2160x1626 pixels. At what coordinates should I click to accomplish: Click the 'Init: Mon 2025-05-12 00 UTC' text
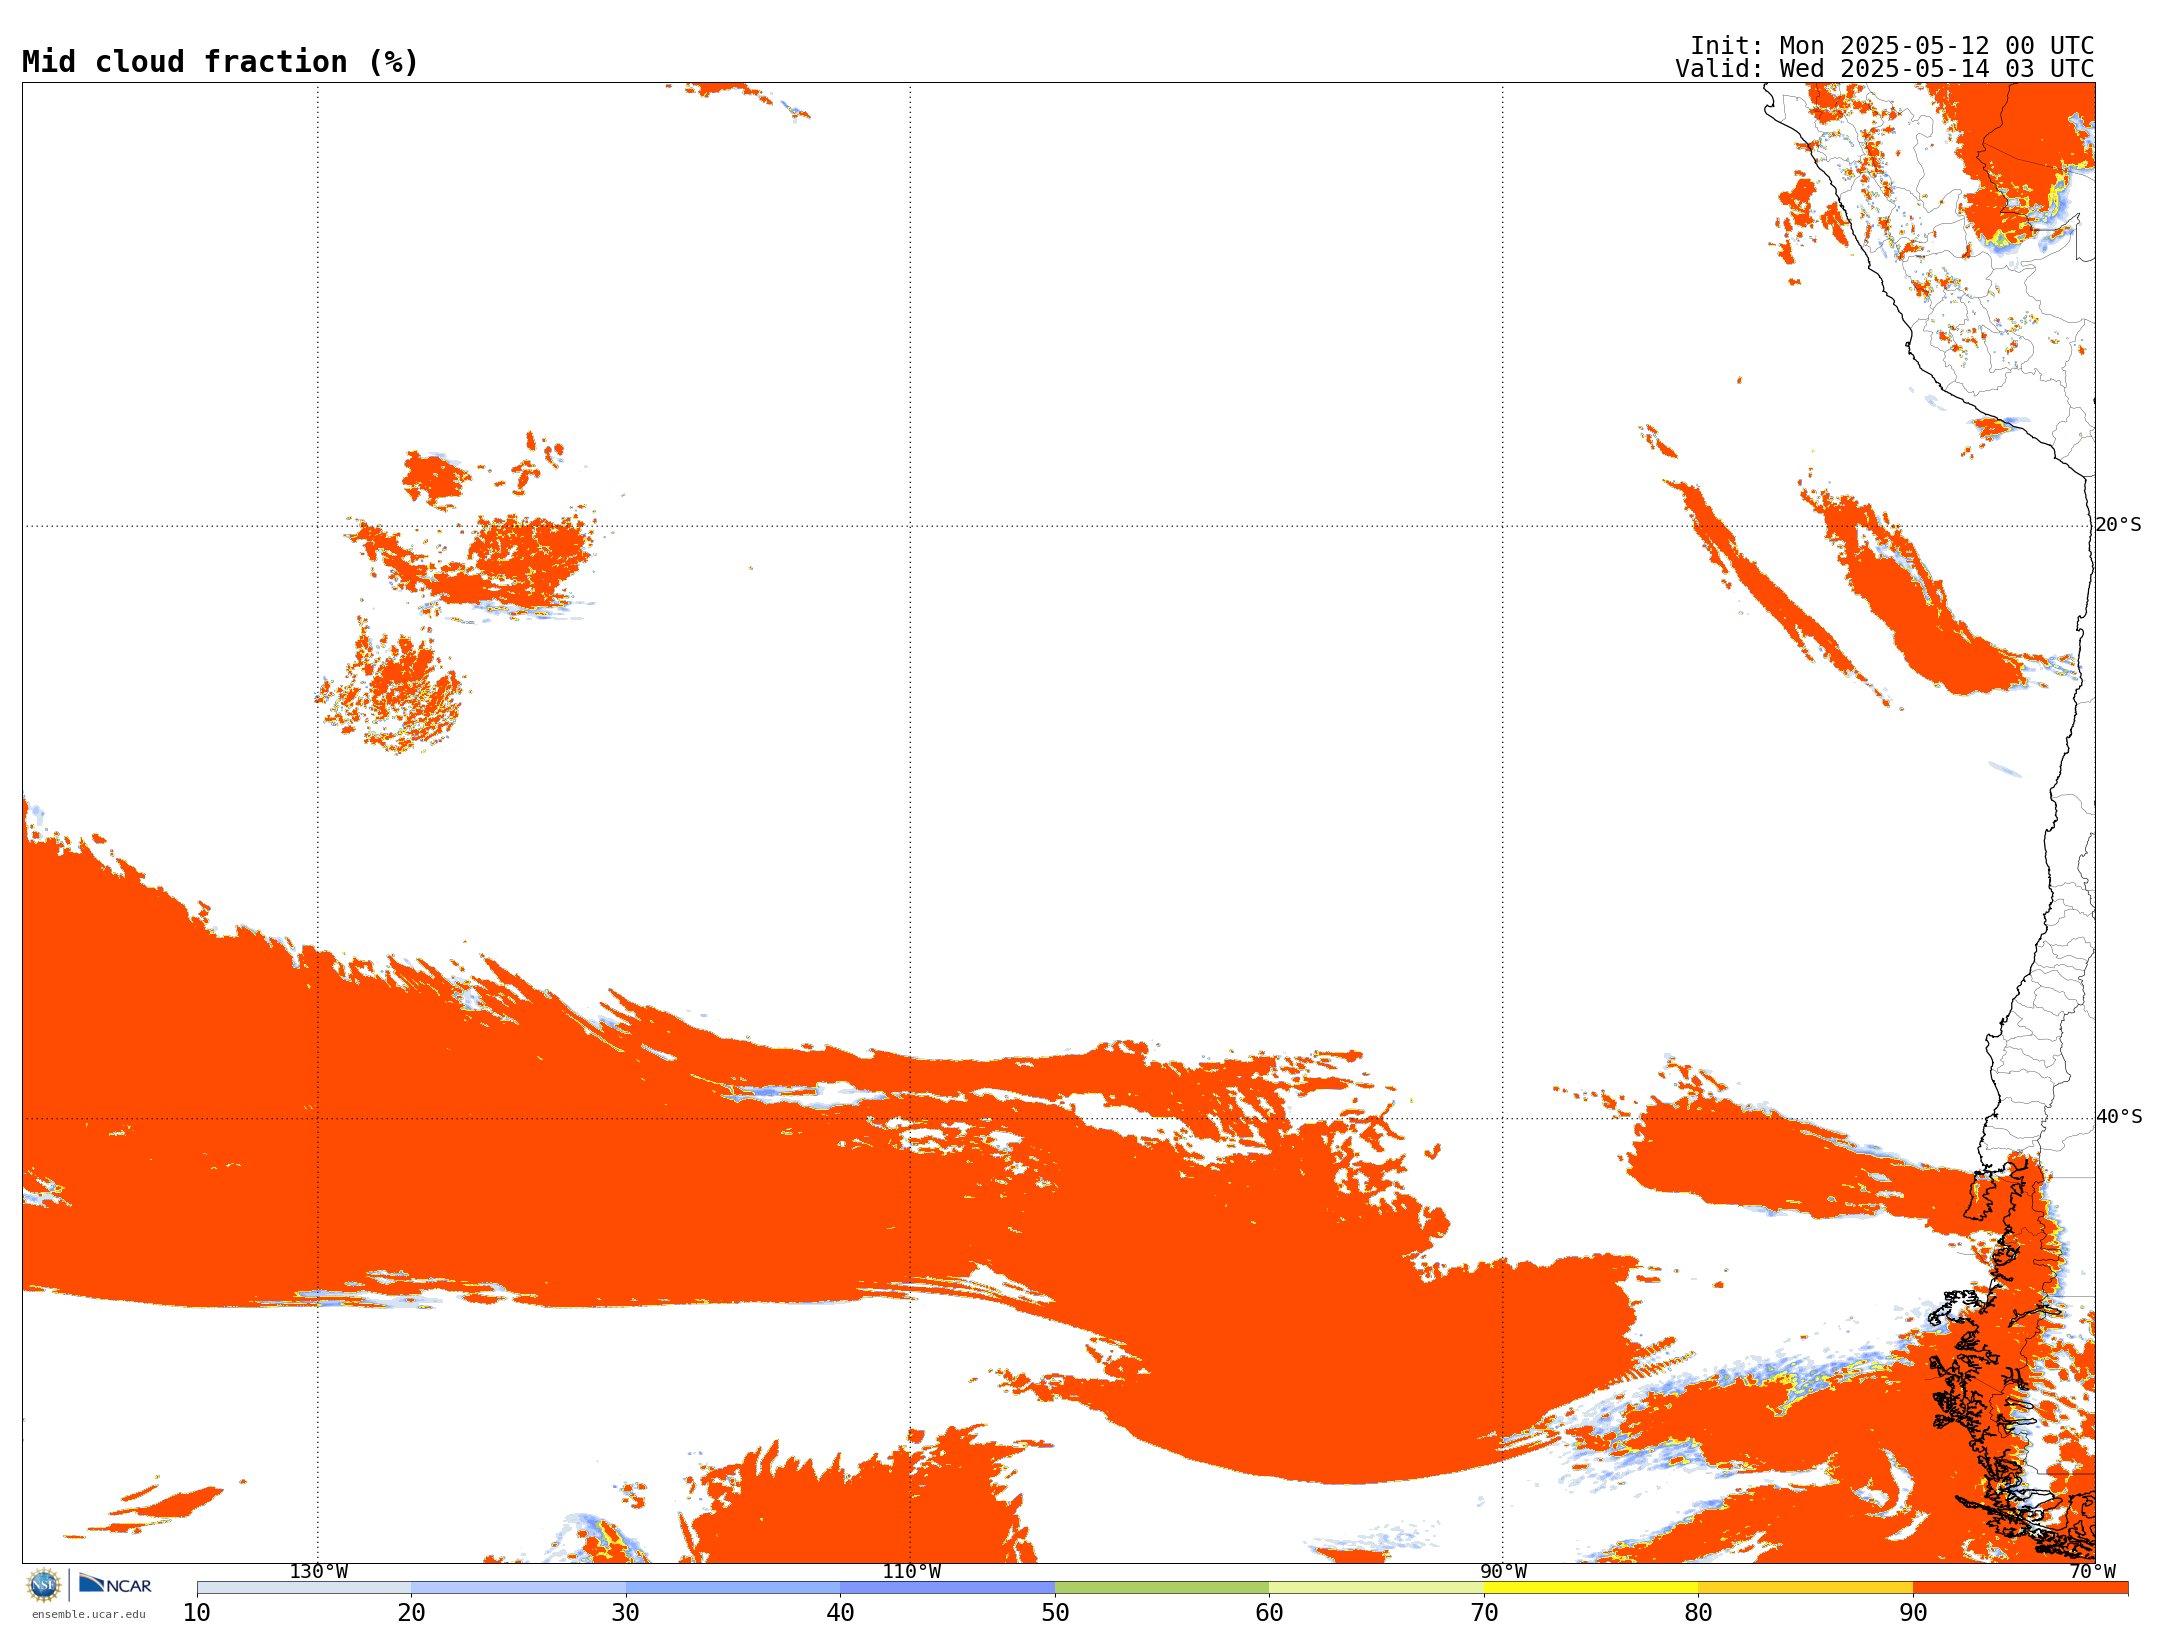[1892, 46]
